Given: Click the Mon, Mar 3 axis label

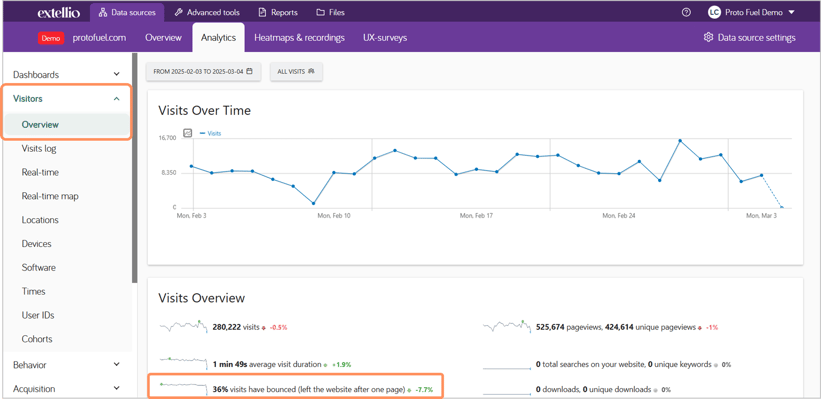Looking at the screenshot, I should coord(761,215).
